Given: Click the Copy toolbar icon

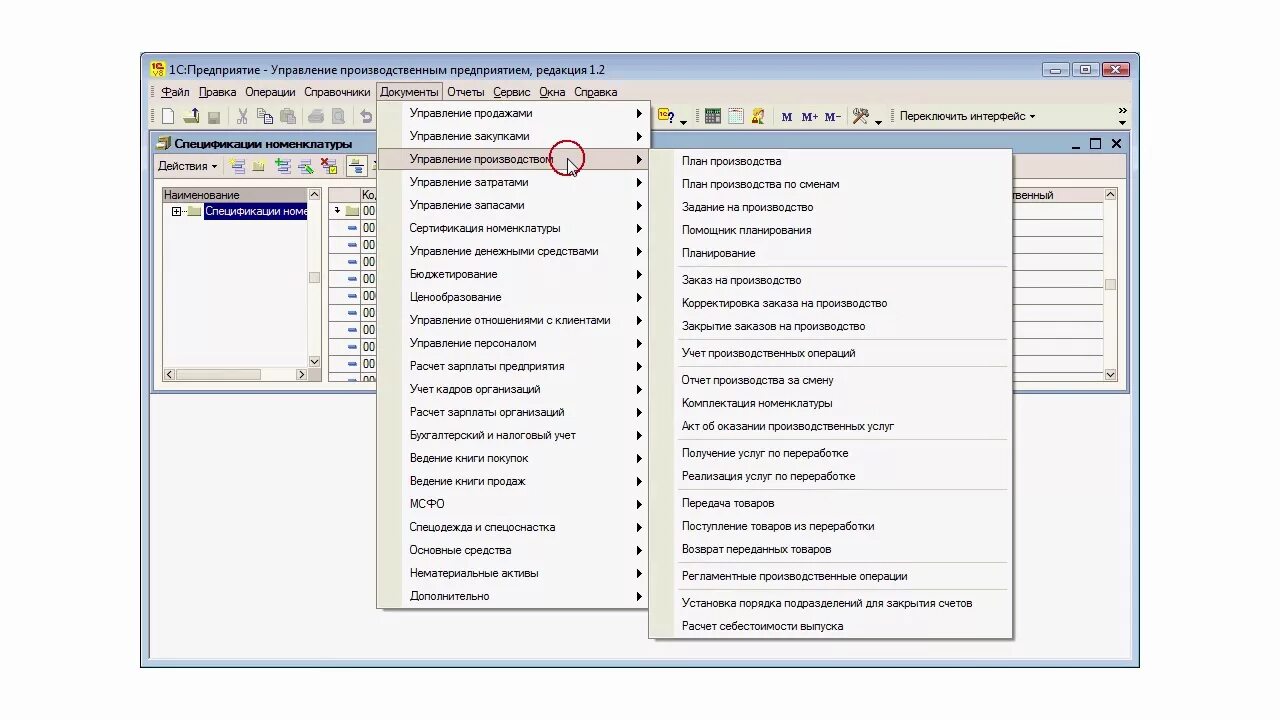Looking at the screenshot, I should click(265, 117).
